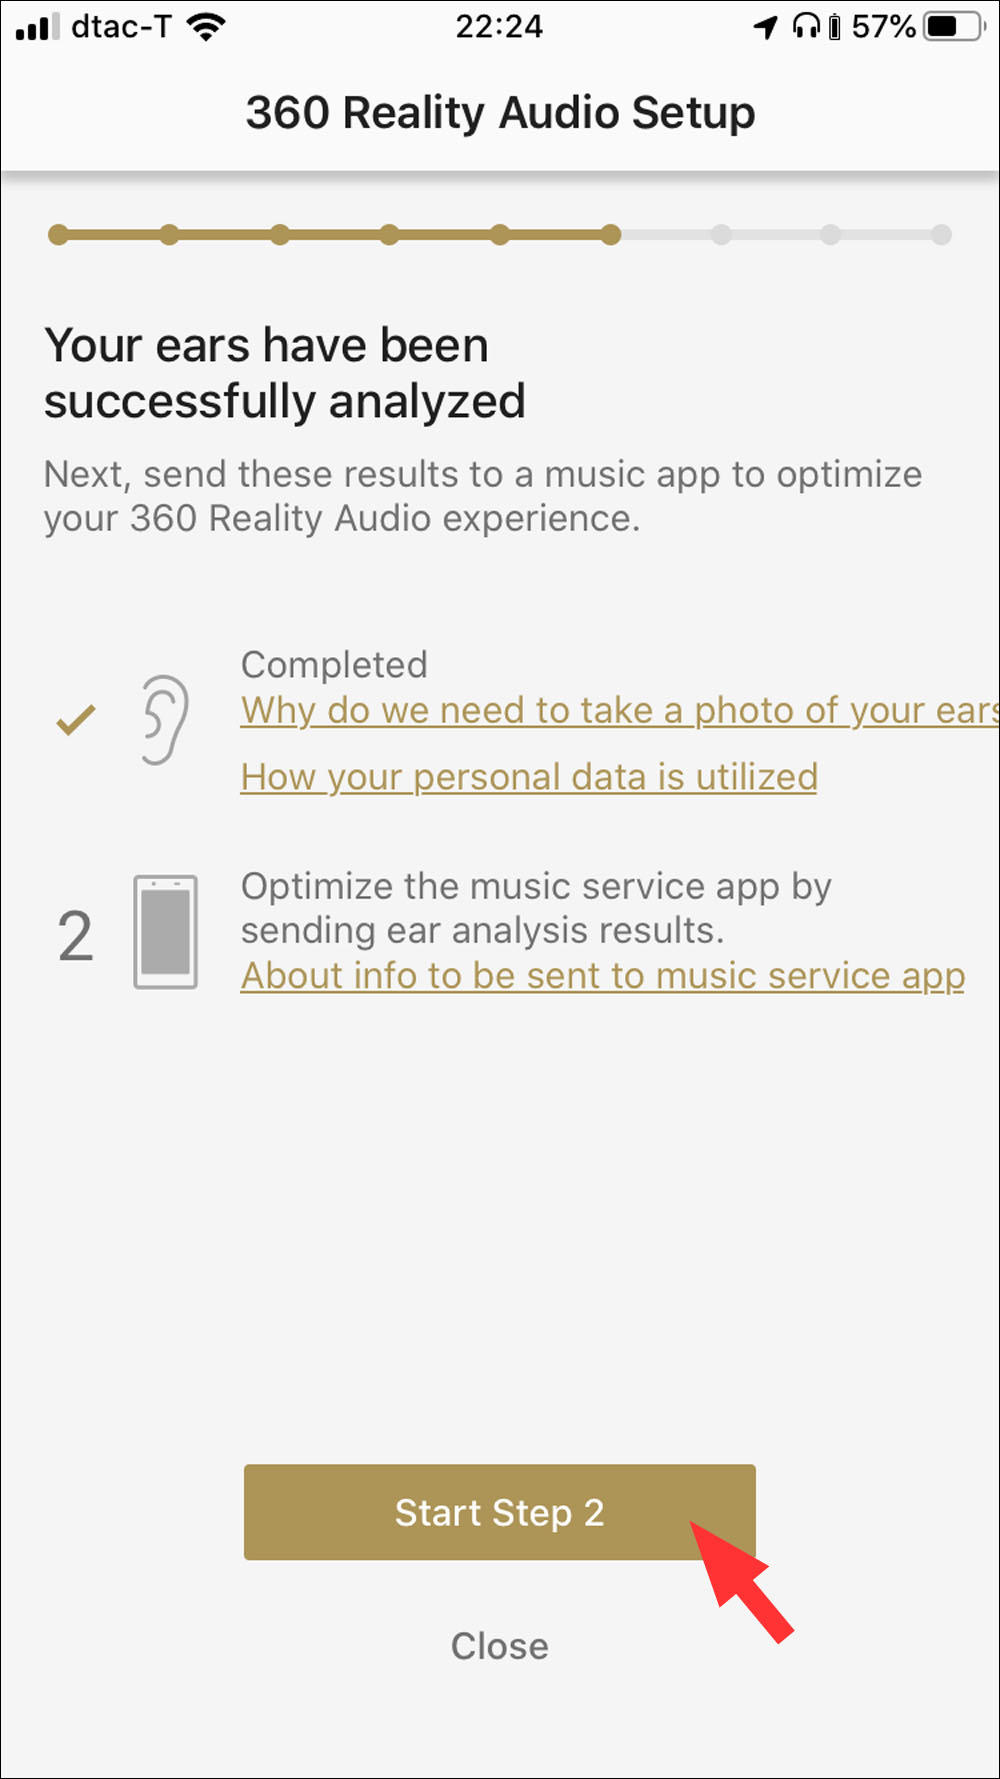This screenshot has width=1000, height=1779.
Task: Tap the battery icon in status bar
Action: tap(955, 27)
